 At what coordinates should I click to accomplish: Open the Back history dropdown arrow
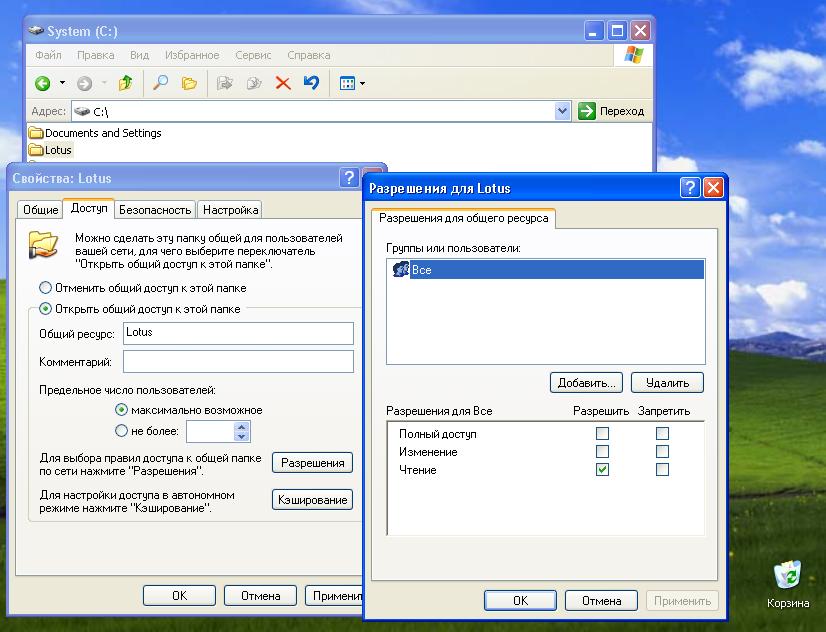click(62, 83)
